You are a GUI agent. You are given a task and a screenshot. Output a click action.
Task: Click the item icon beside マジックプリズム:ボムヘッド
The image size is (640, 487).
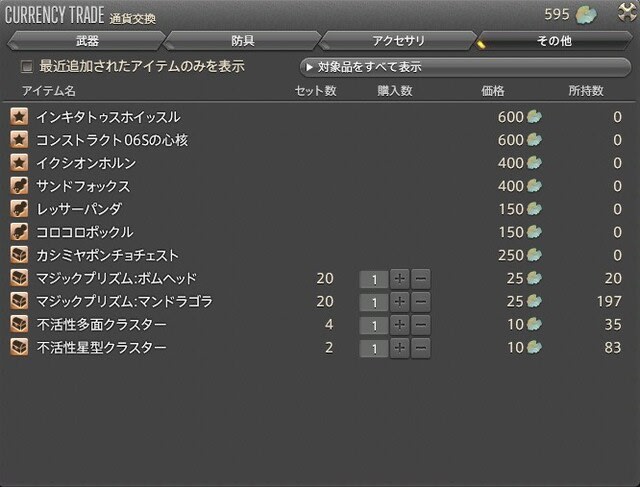tap(19, 278)
